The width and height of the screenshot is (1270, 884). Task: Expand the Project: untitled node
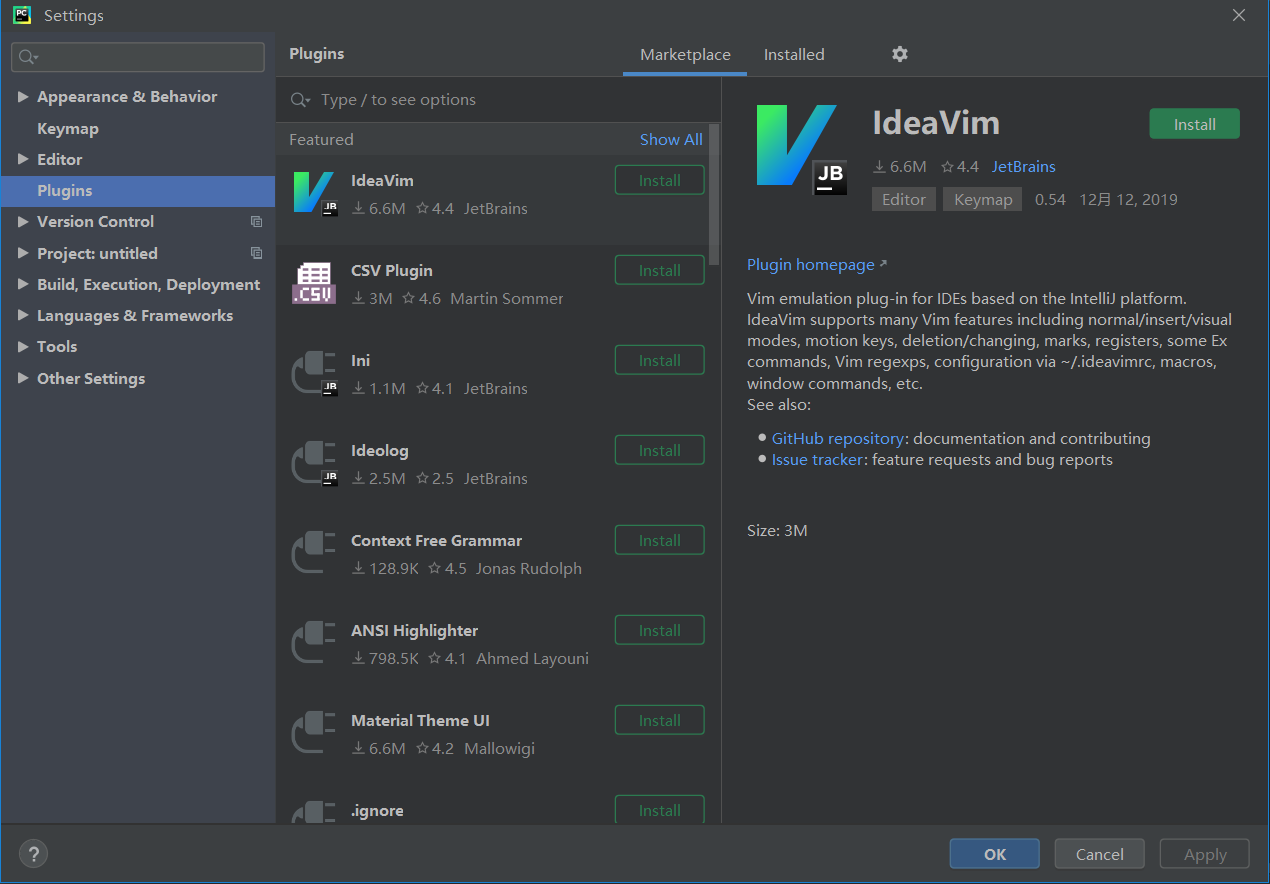pyautogui.click(x=23, y=253)
